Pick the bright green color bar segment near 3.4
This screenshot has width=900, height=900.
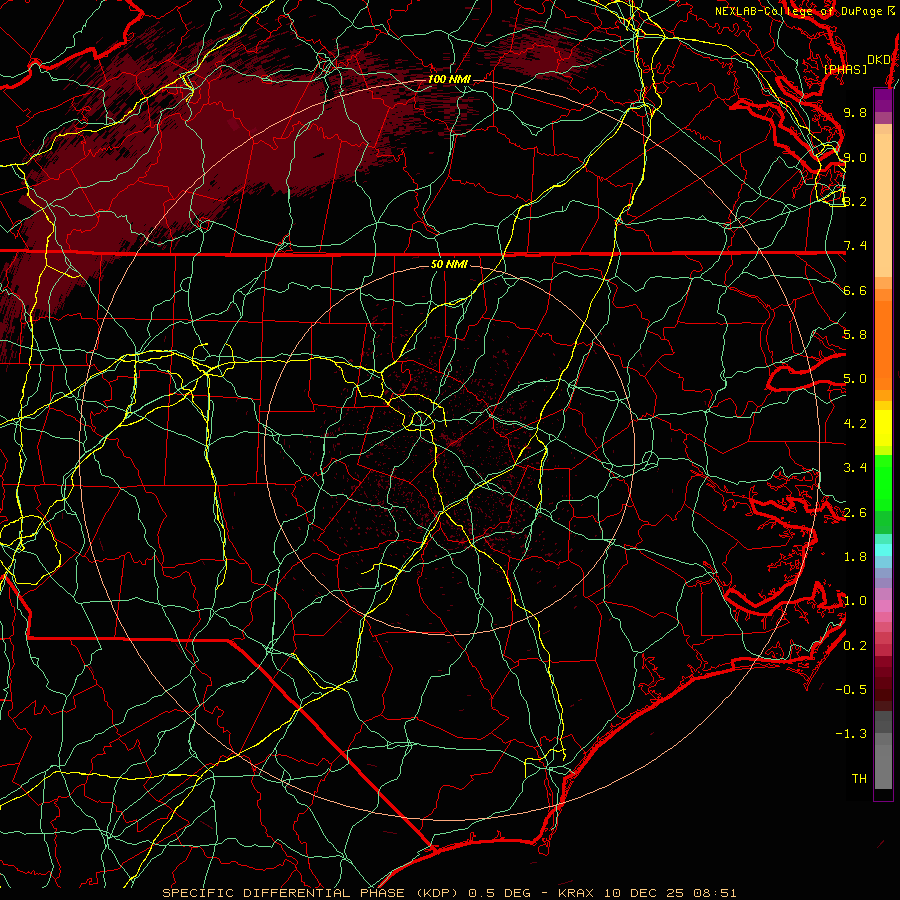pyautogui.click(x=883, y=481)
